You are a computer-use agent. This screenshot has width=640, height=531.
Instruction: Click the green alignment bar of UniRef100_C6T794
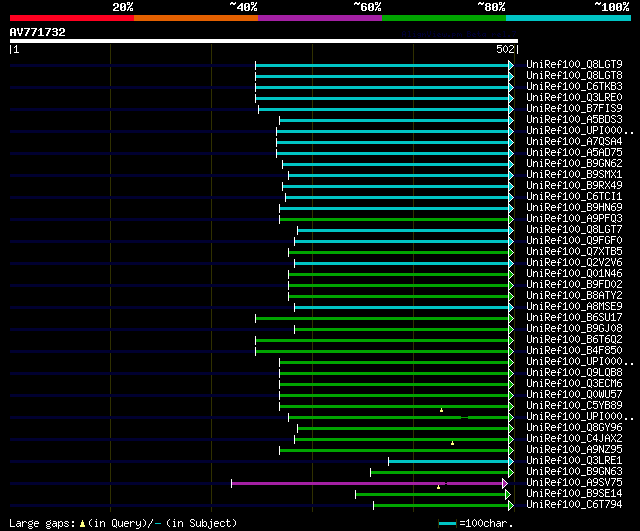[441, 506]
